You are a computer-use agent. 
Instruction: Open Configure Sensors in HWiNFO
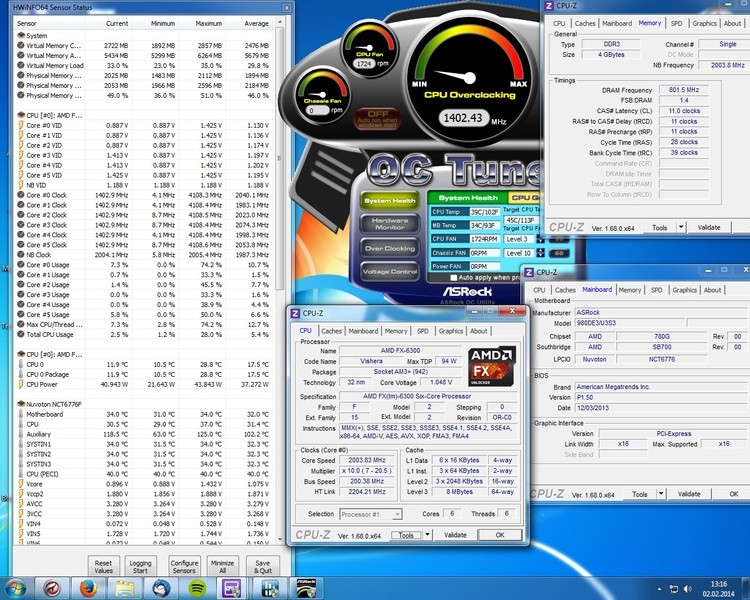tap(184, 567)
